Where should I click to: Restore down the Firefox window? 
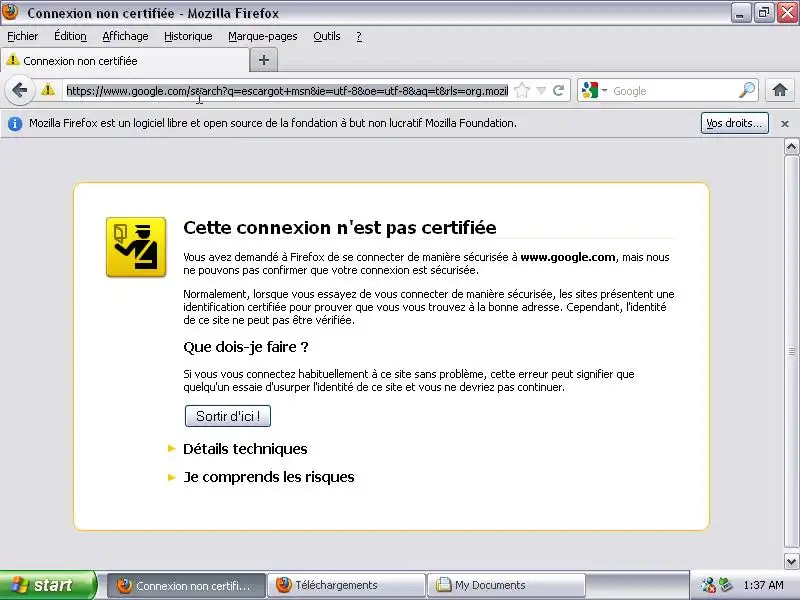tap(763, 13)
